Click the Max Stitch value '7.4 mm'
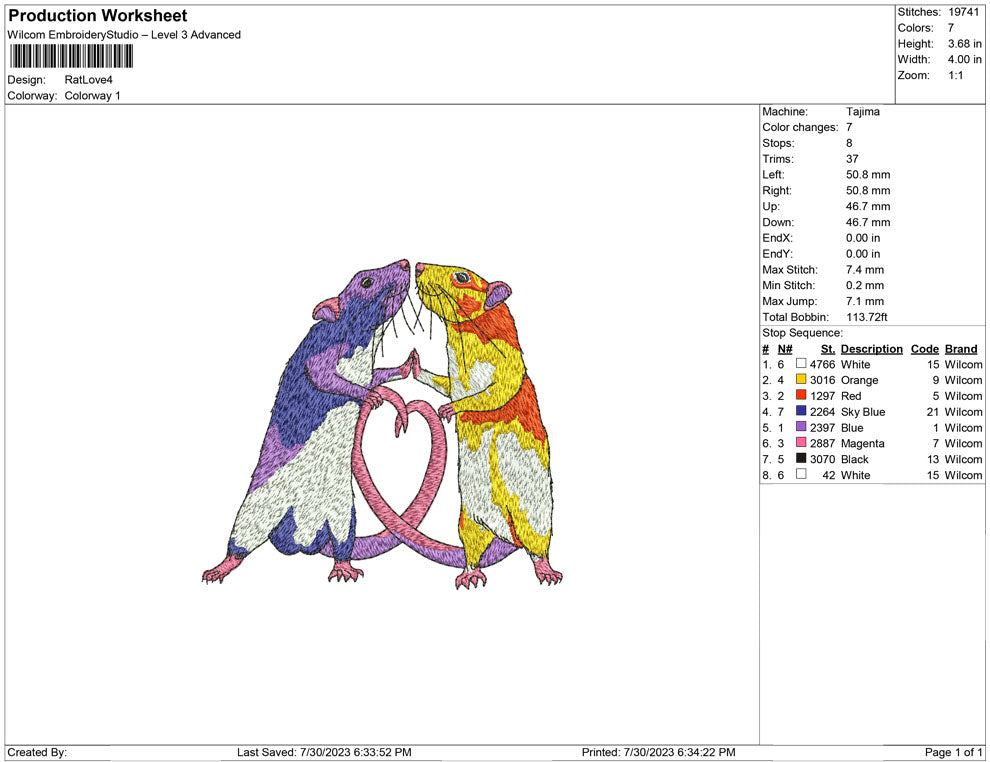The width and height of the screenshot is (990, 762). [x=865, y=270]
